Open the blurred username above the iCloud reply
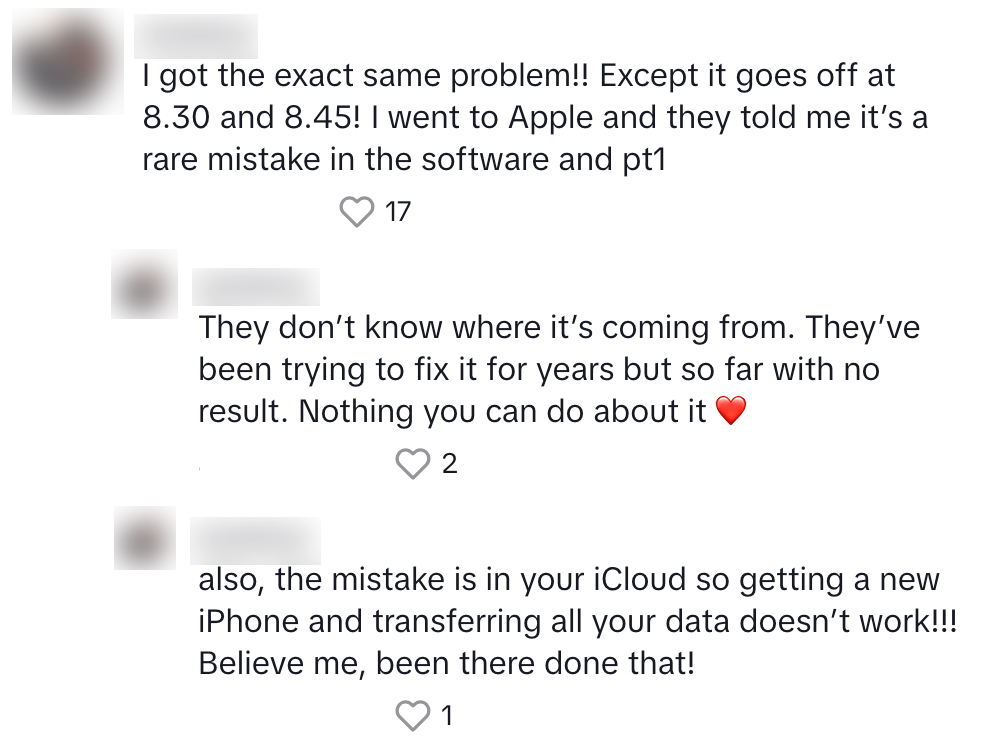Screen dimensions: 982x740 tap(256, 540)
